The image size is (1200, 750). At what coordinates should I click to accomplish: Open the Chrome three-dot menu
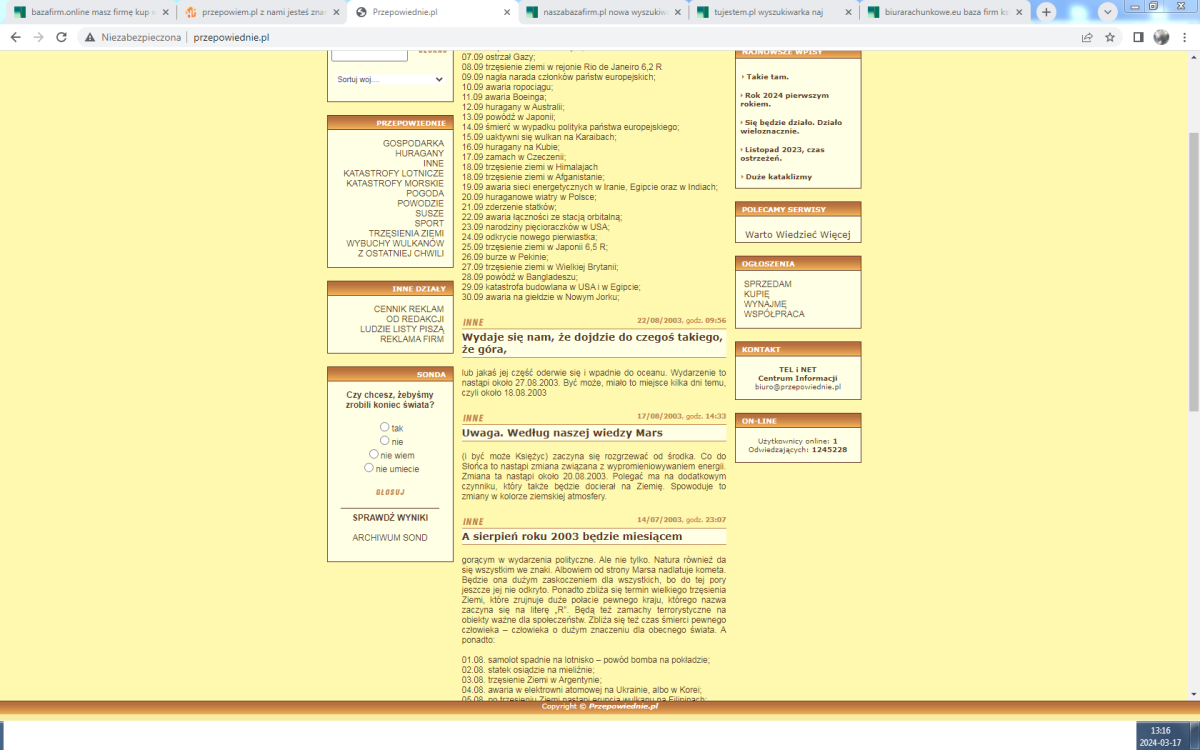click(1184, 37)
